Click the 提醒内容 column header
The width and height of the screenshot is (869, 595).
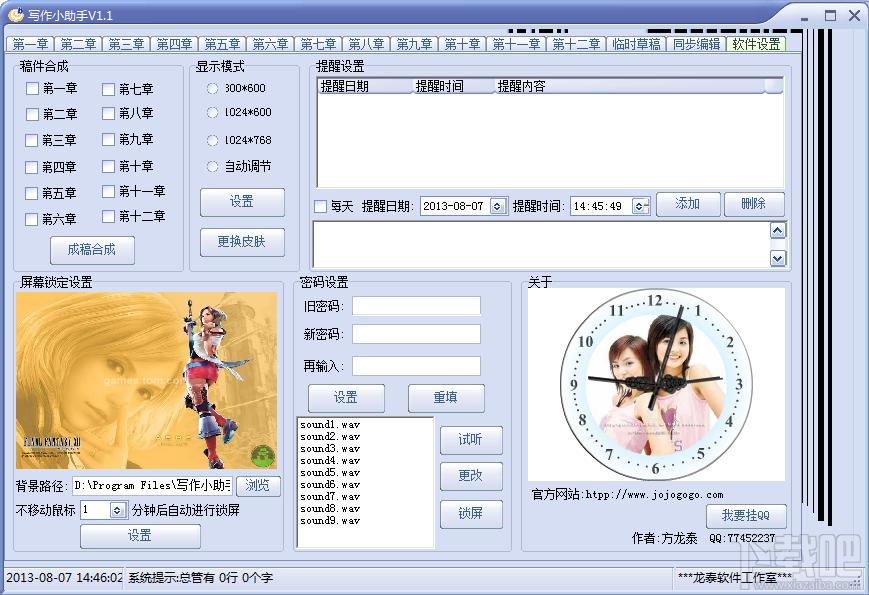click(630, 86)
